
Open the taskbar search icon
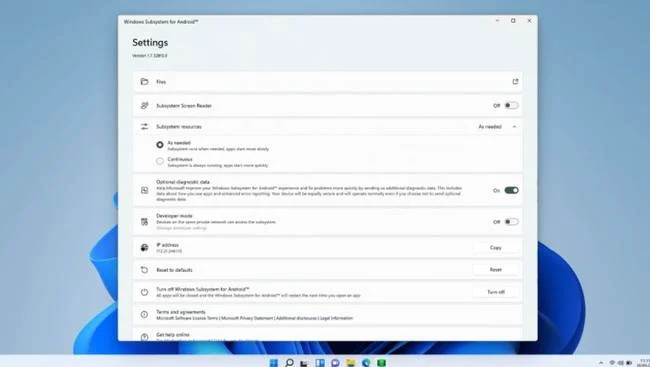[x=289, y=363]
